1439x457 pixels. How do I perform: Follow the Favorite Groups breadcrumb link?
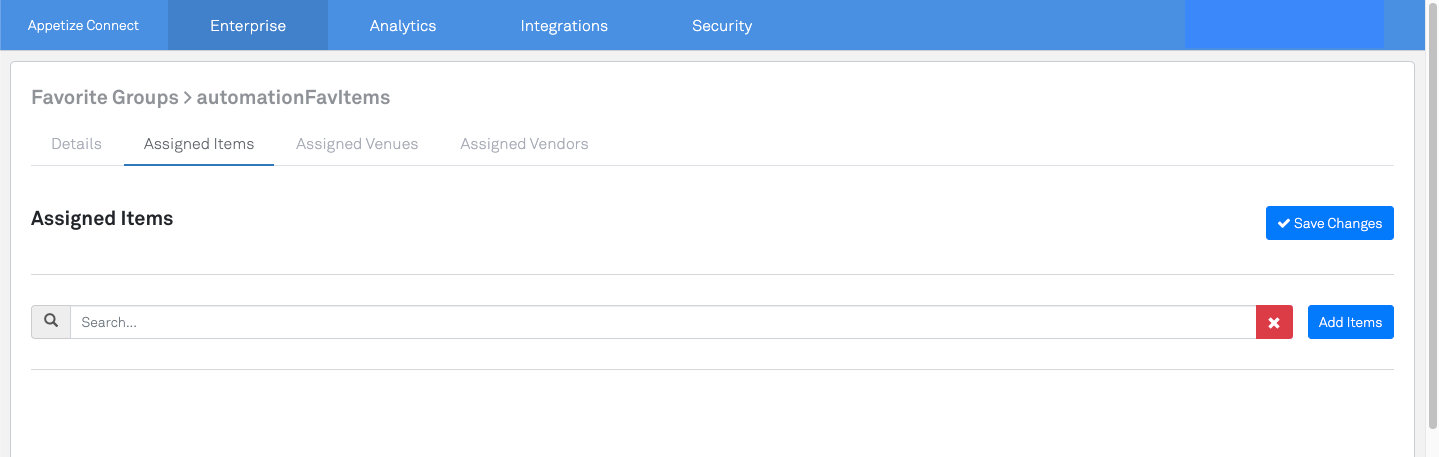(104, 97)
